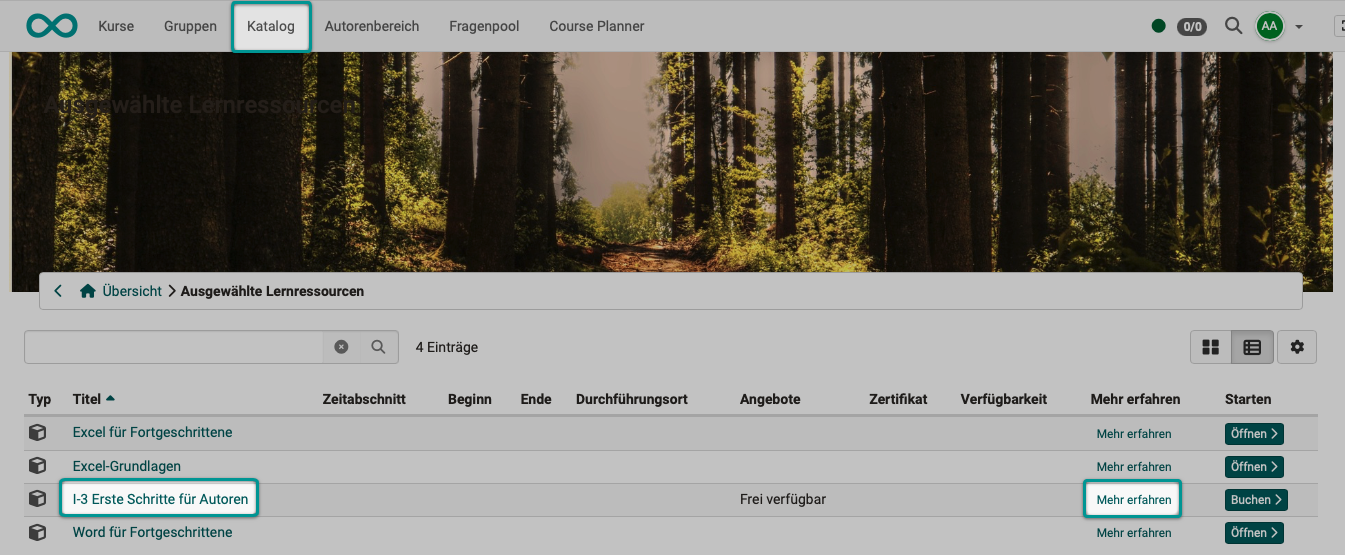The width and height of the screenshot is (1345, 555).
Task: Click Mehr erfahren for Excel für Fortgeschrittene
Action: point(1134,434)
